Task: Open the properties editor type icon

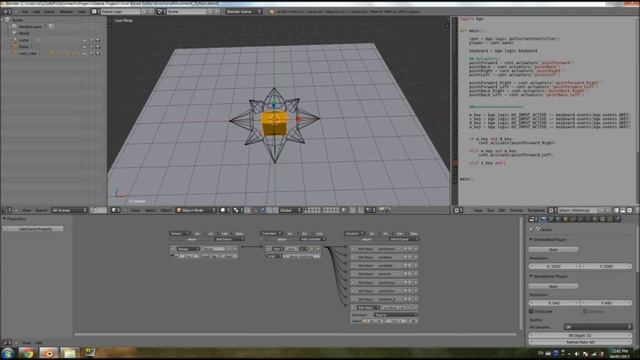Action: (533, 220)
